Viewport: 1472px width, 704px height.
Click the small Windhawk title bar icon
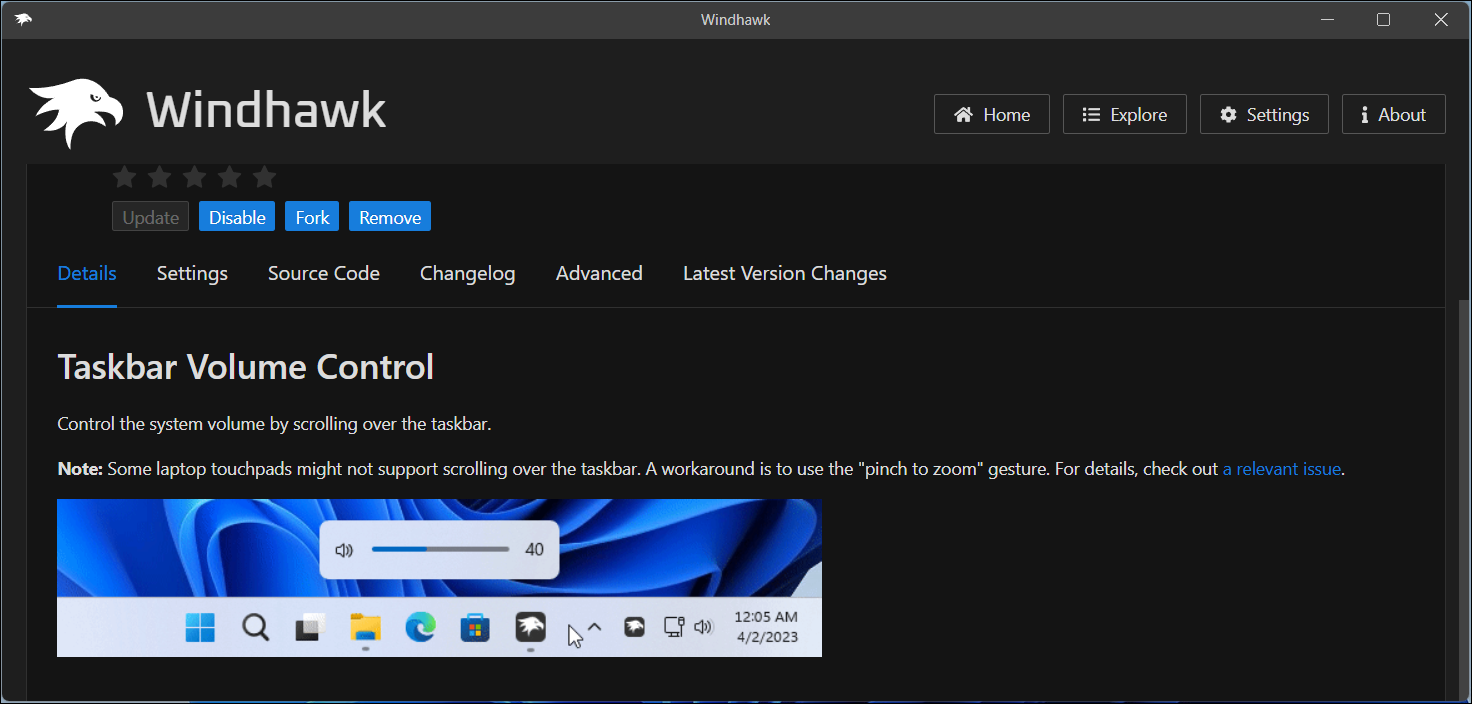23,20
